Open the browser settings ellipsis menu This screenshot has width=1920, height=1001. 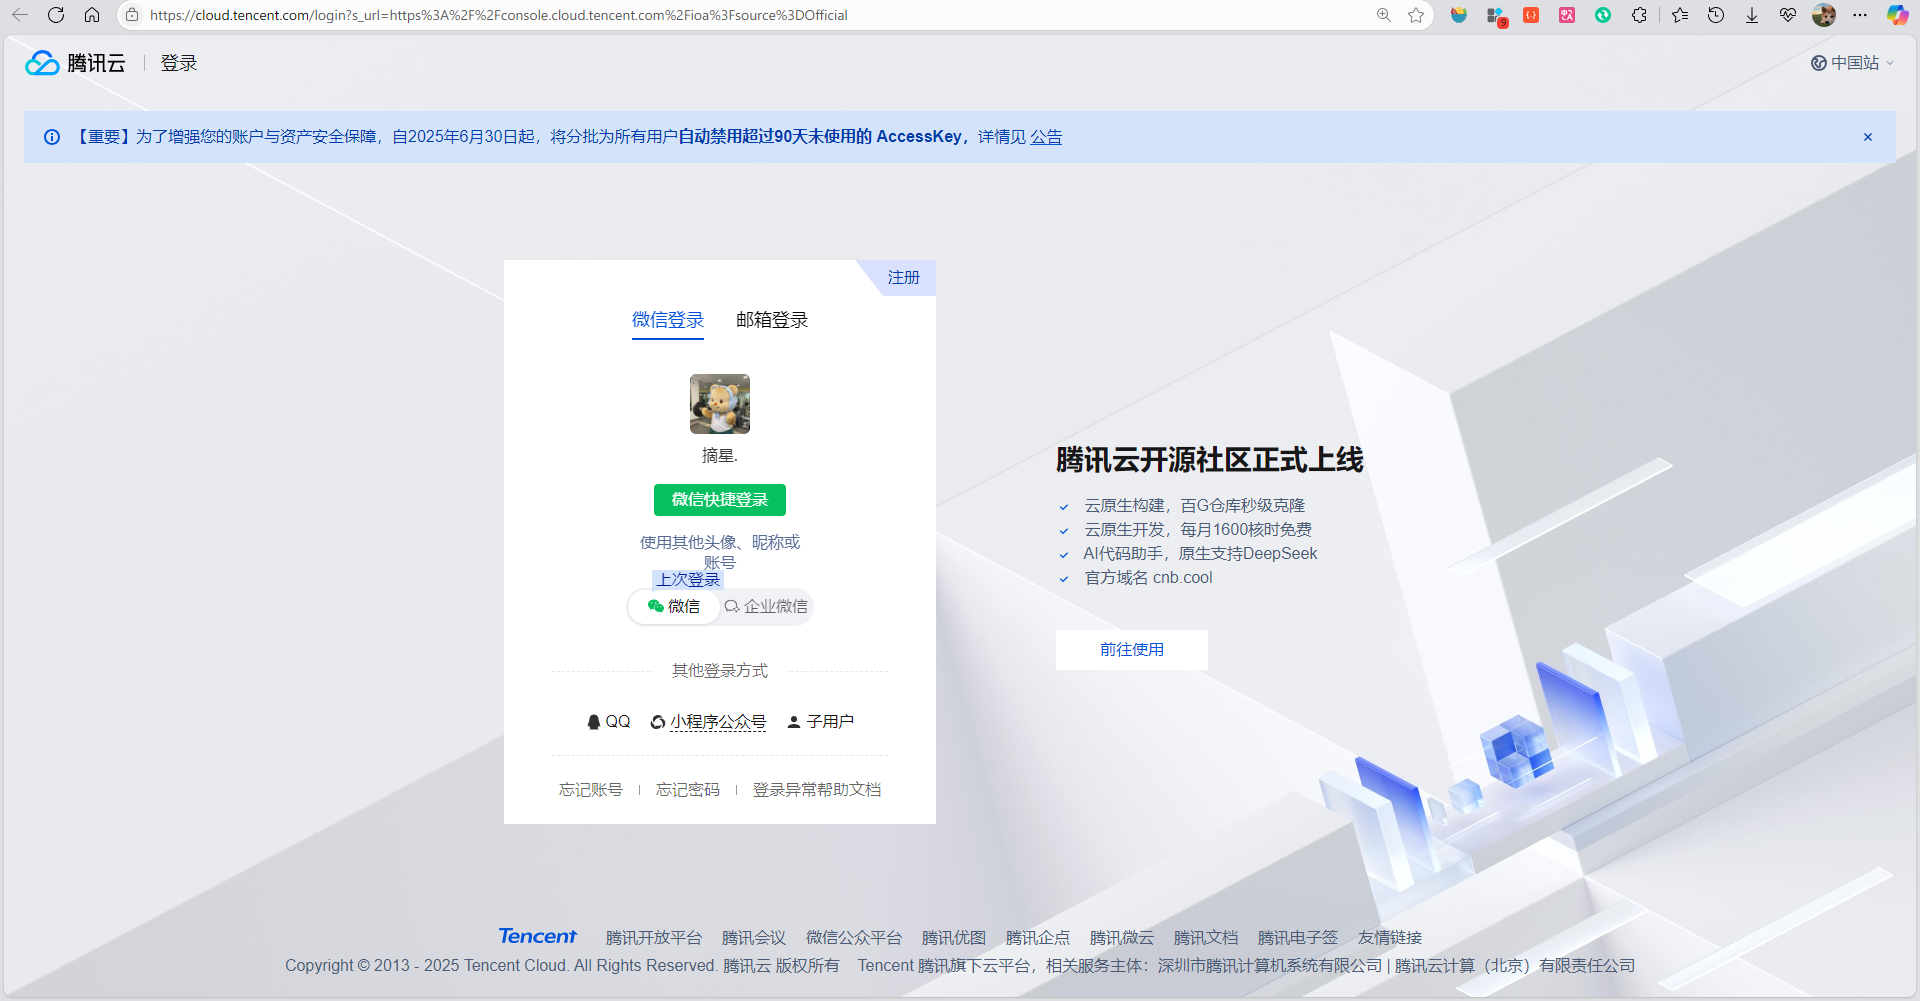1862,15
